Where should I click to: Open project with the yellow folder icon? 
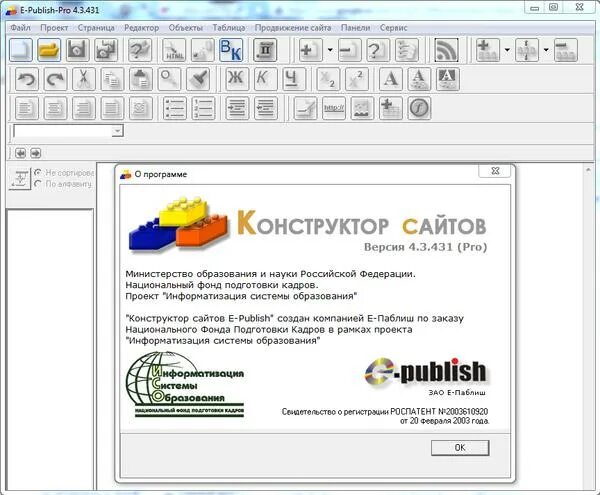pos(49,50)
